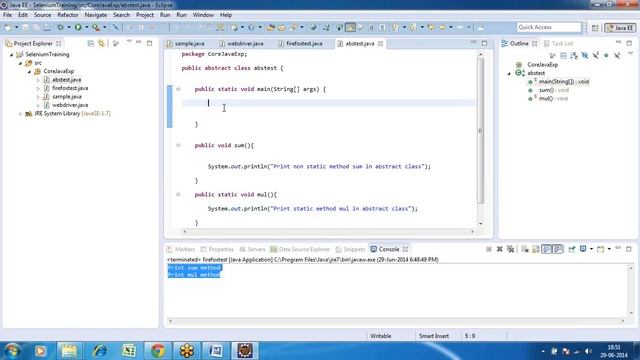Switch to the sample.java editor tab
The height and width of the screenshot is (360, 640).
click(186, 43)
